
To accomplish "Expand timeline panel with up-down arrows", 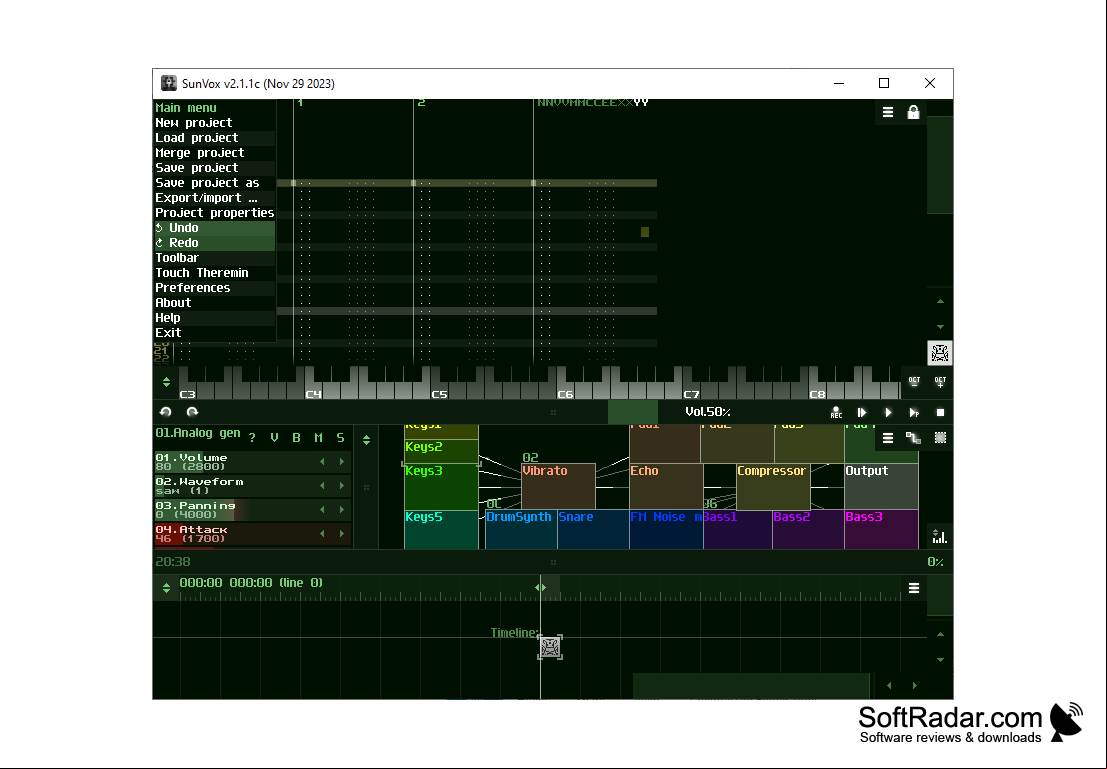I will 166,588.
